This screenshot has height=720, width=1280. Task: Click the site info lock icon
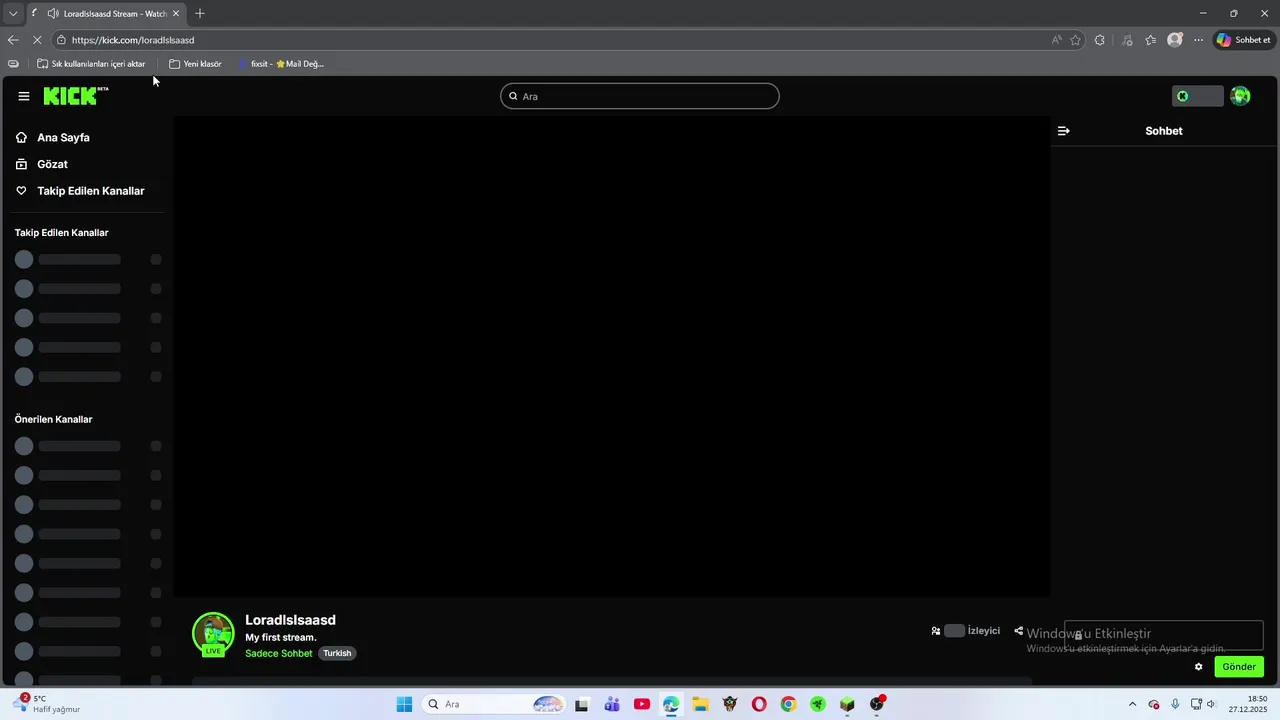pyautogui.click(x=61, y=40)
